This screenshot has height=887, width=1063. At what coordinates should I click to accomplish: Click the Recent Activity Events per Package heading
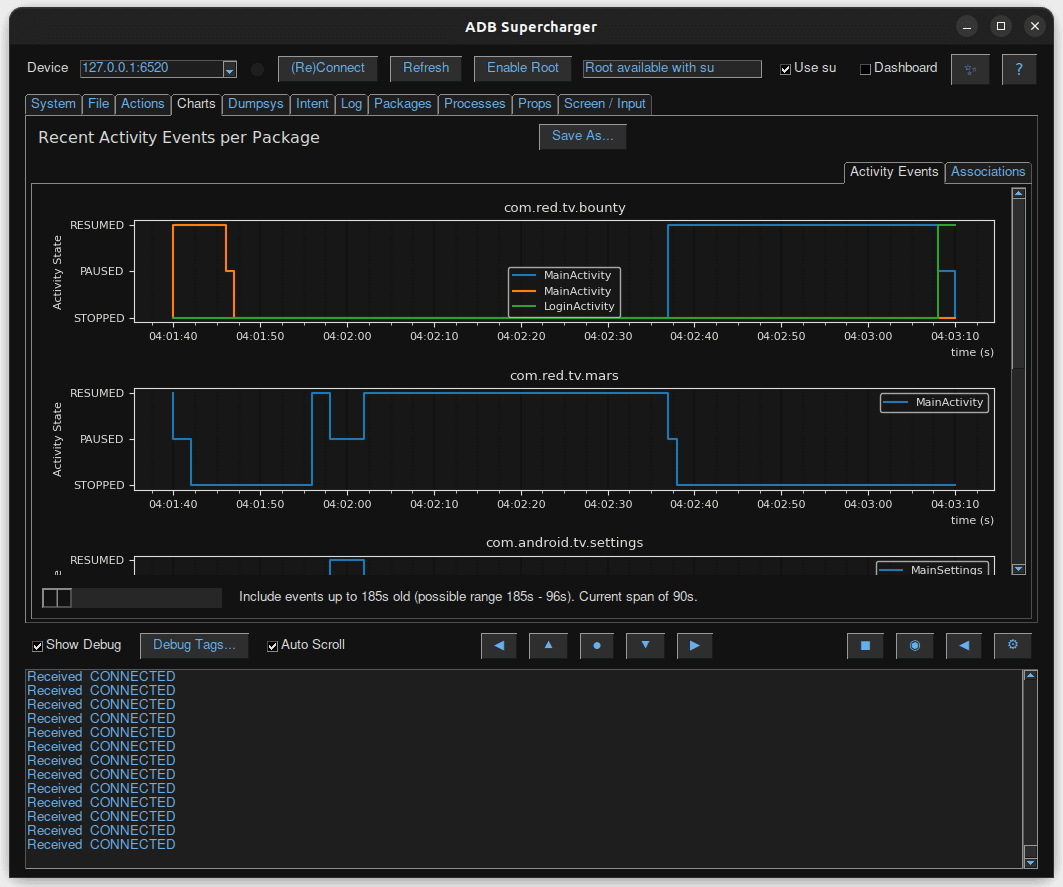(x=179, y=138)
